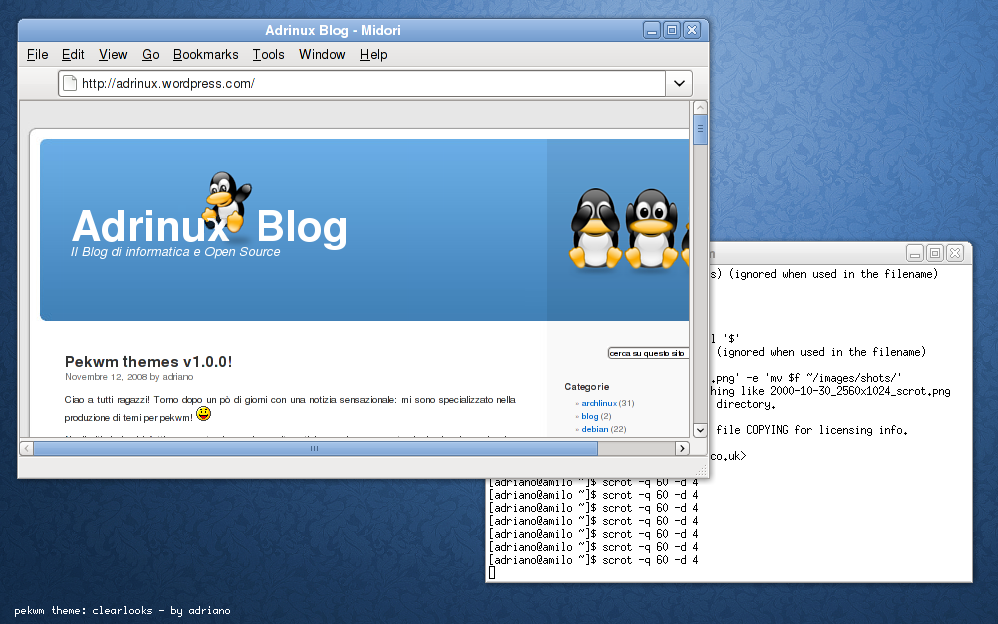The width and height of the screenshot is (998, 624).
Task: Open the Window menu
Action: [x=322, y=55]
